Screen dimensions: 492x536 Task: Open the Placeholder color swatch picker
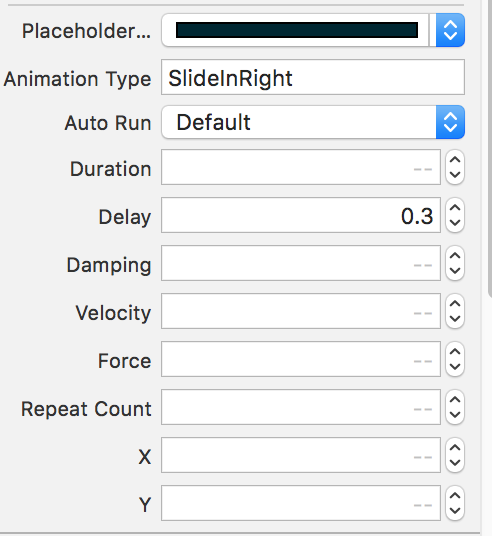[x=296, y=30]
